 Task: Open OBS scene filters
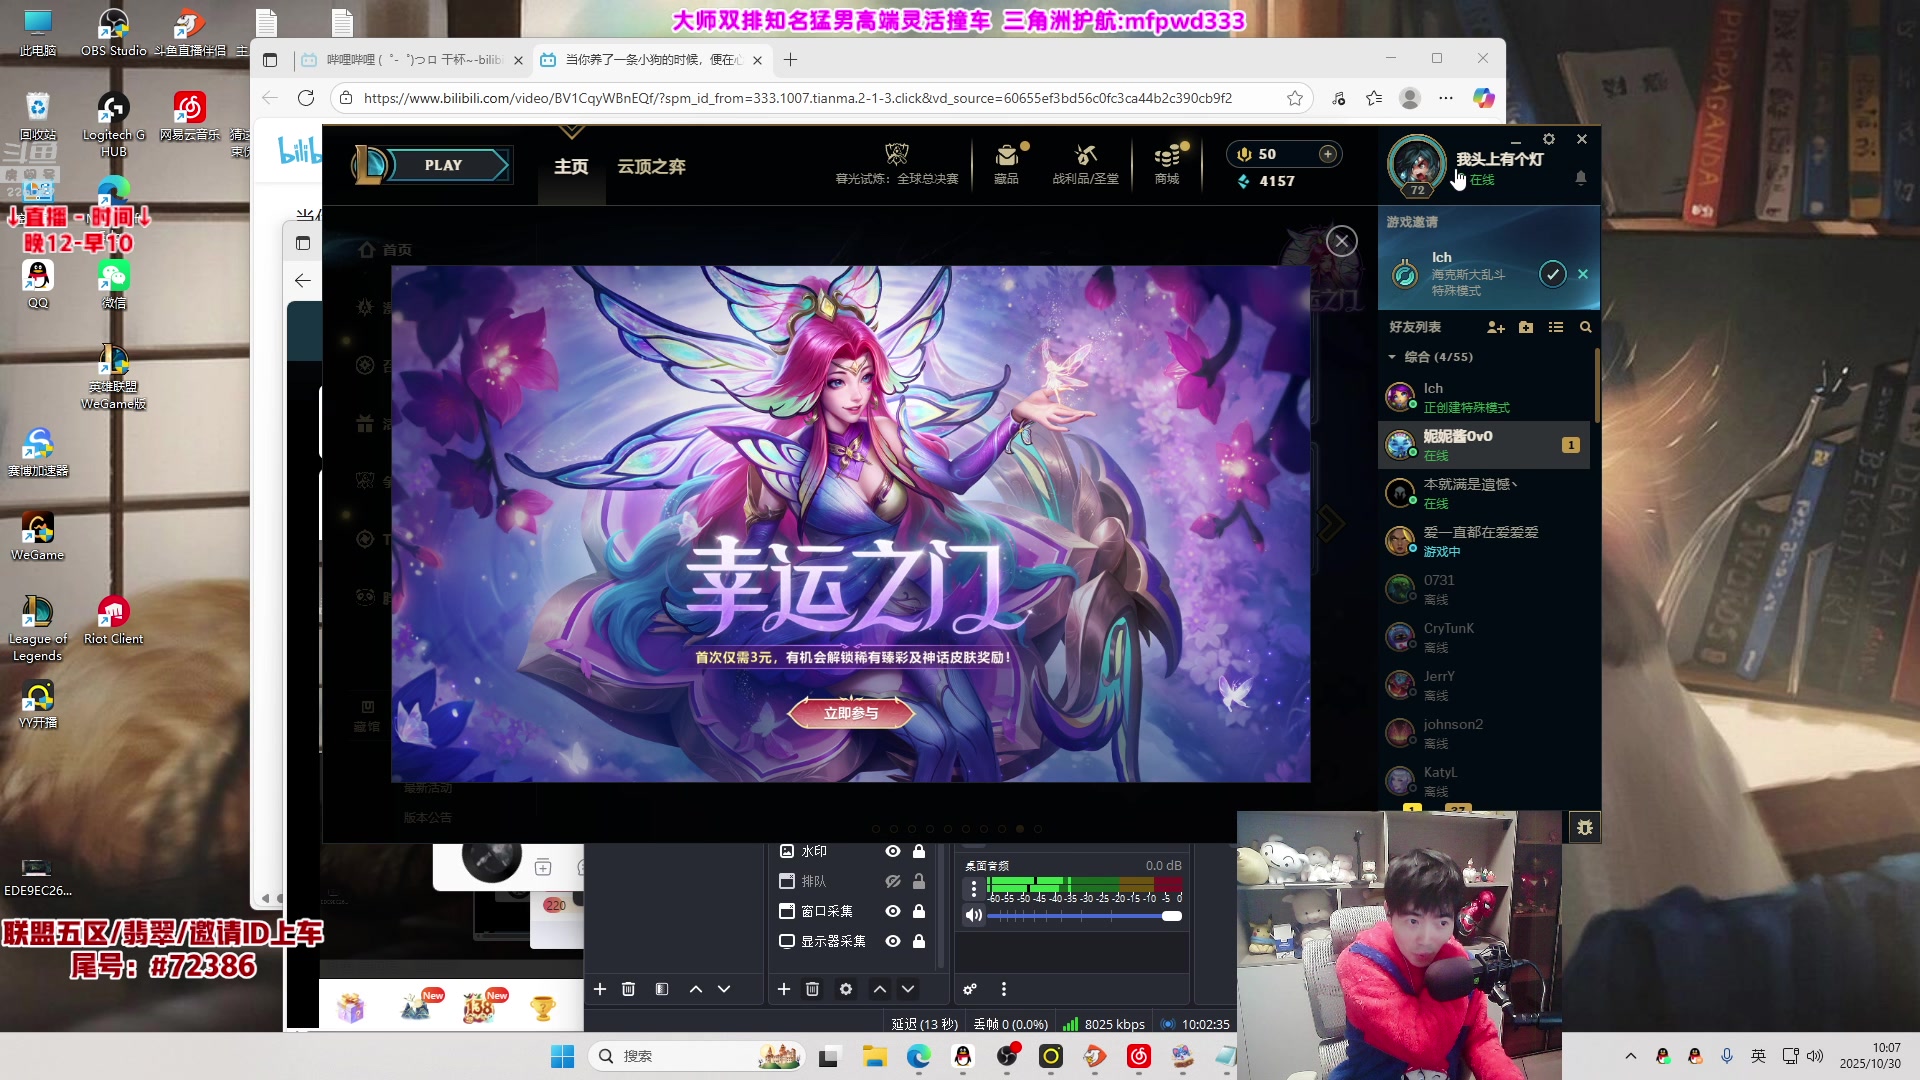662,989
